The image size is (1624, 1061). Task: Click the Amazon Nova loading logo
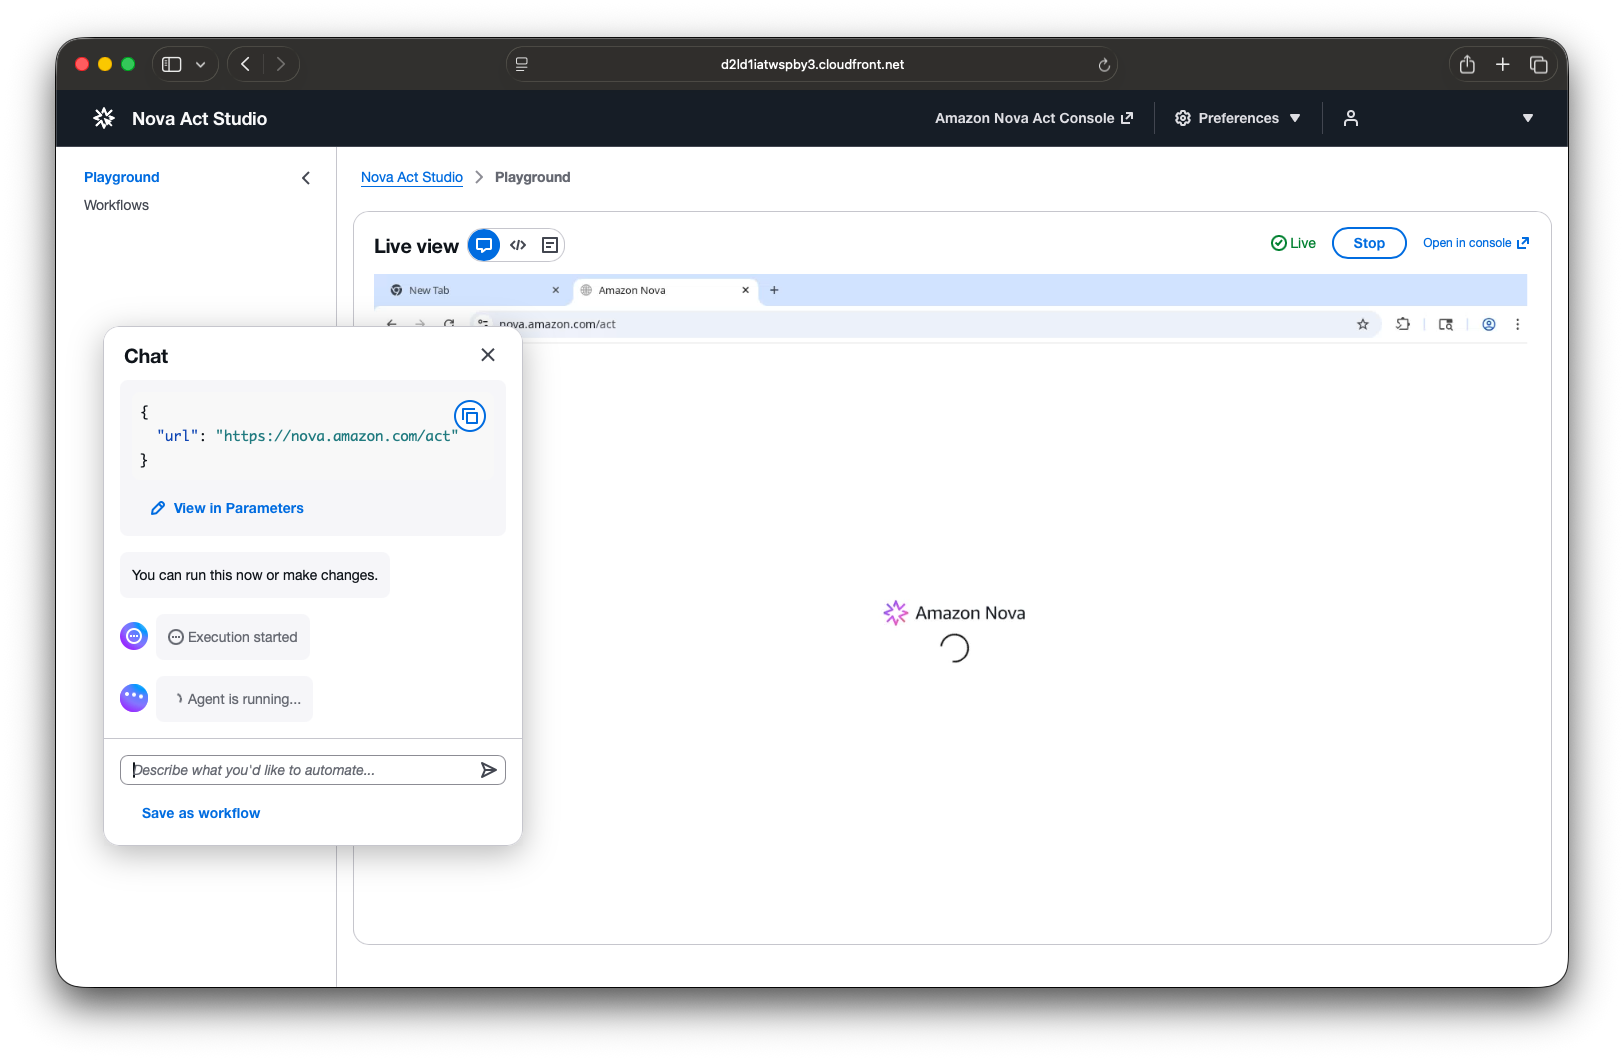click(954, 613)
